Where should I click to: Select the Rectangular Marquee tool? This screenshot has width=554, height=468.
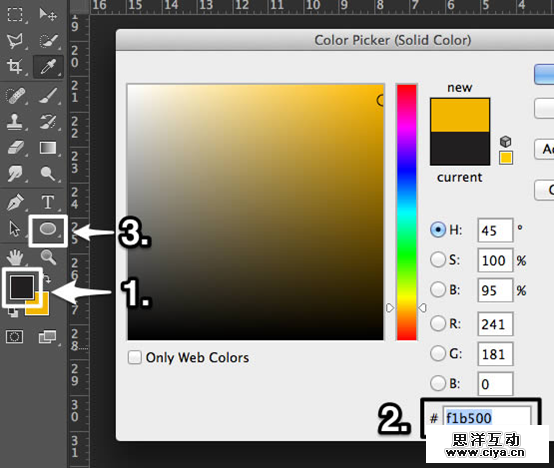[15, 14]
